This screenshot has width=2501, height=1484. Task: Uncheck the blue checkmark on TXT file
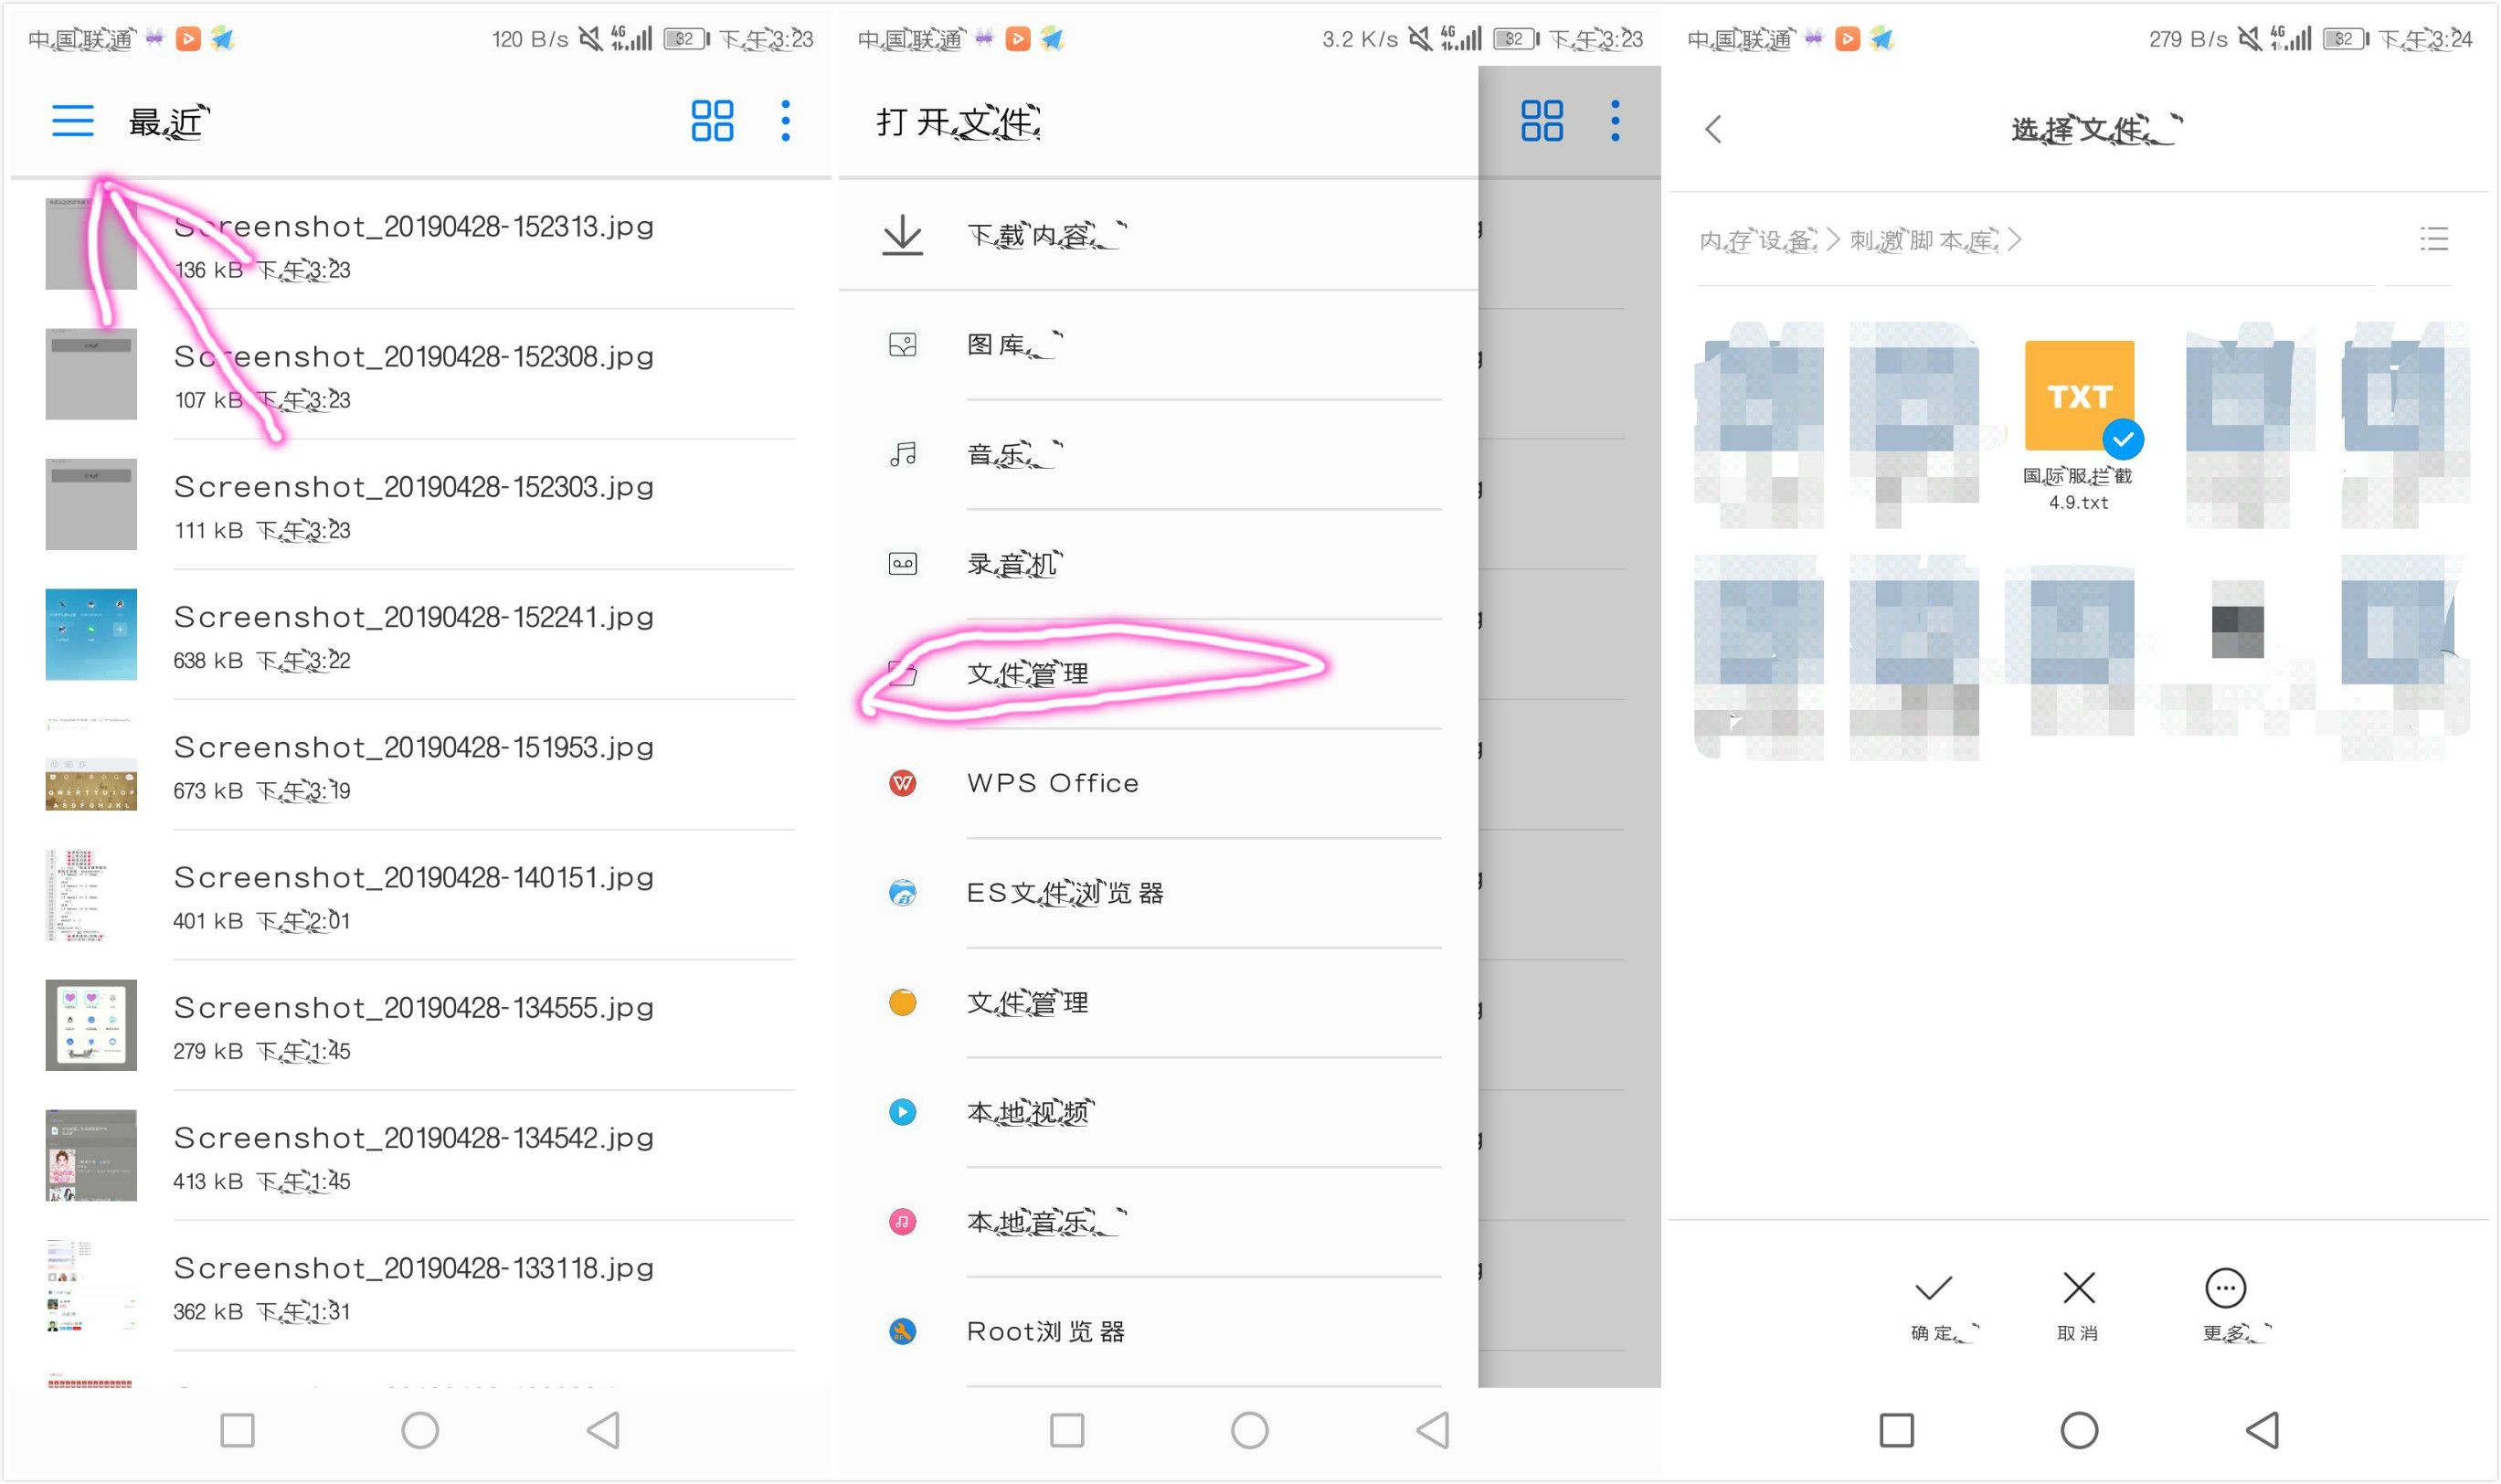click(2122, 439)
